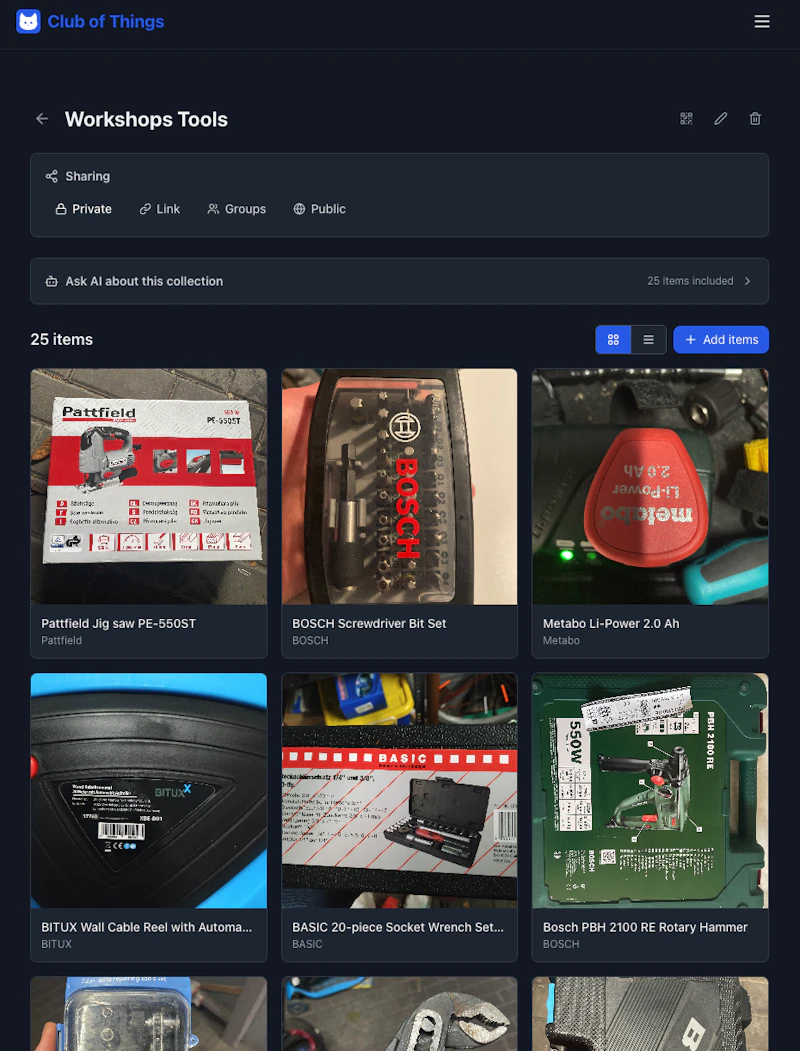
Task: Expand Ask AI chevron arrow
Action: coord(748,282)
